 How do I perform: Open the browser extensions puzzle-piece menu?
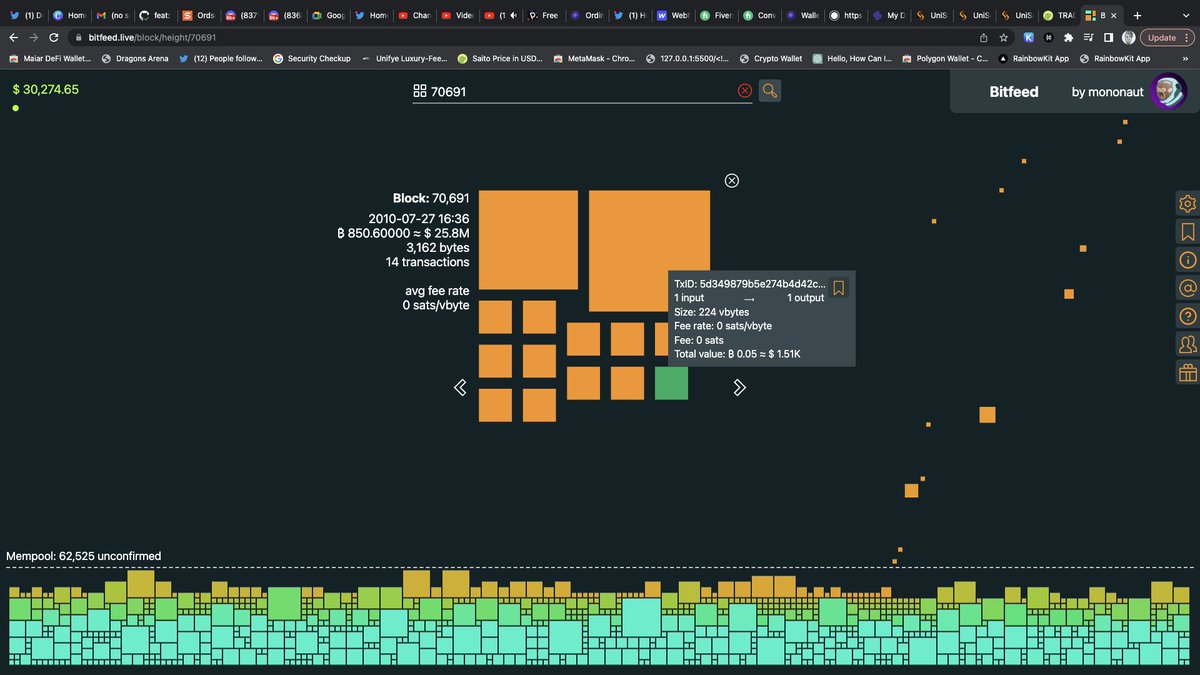[1069, 37]
